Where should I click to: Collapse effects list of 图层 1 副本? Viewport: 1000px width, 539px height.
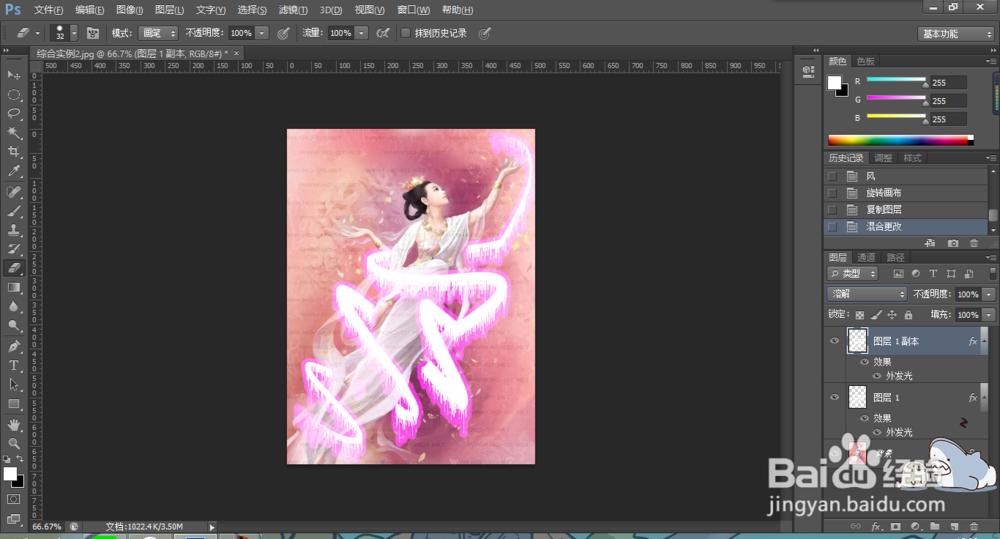984,341
